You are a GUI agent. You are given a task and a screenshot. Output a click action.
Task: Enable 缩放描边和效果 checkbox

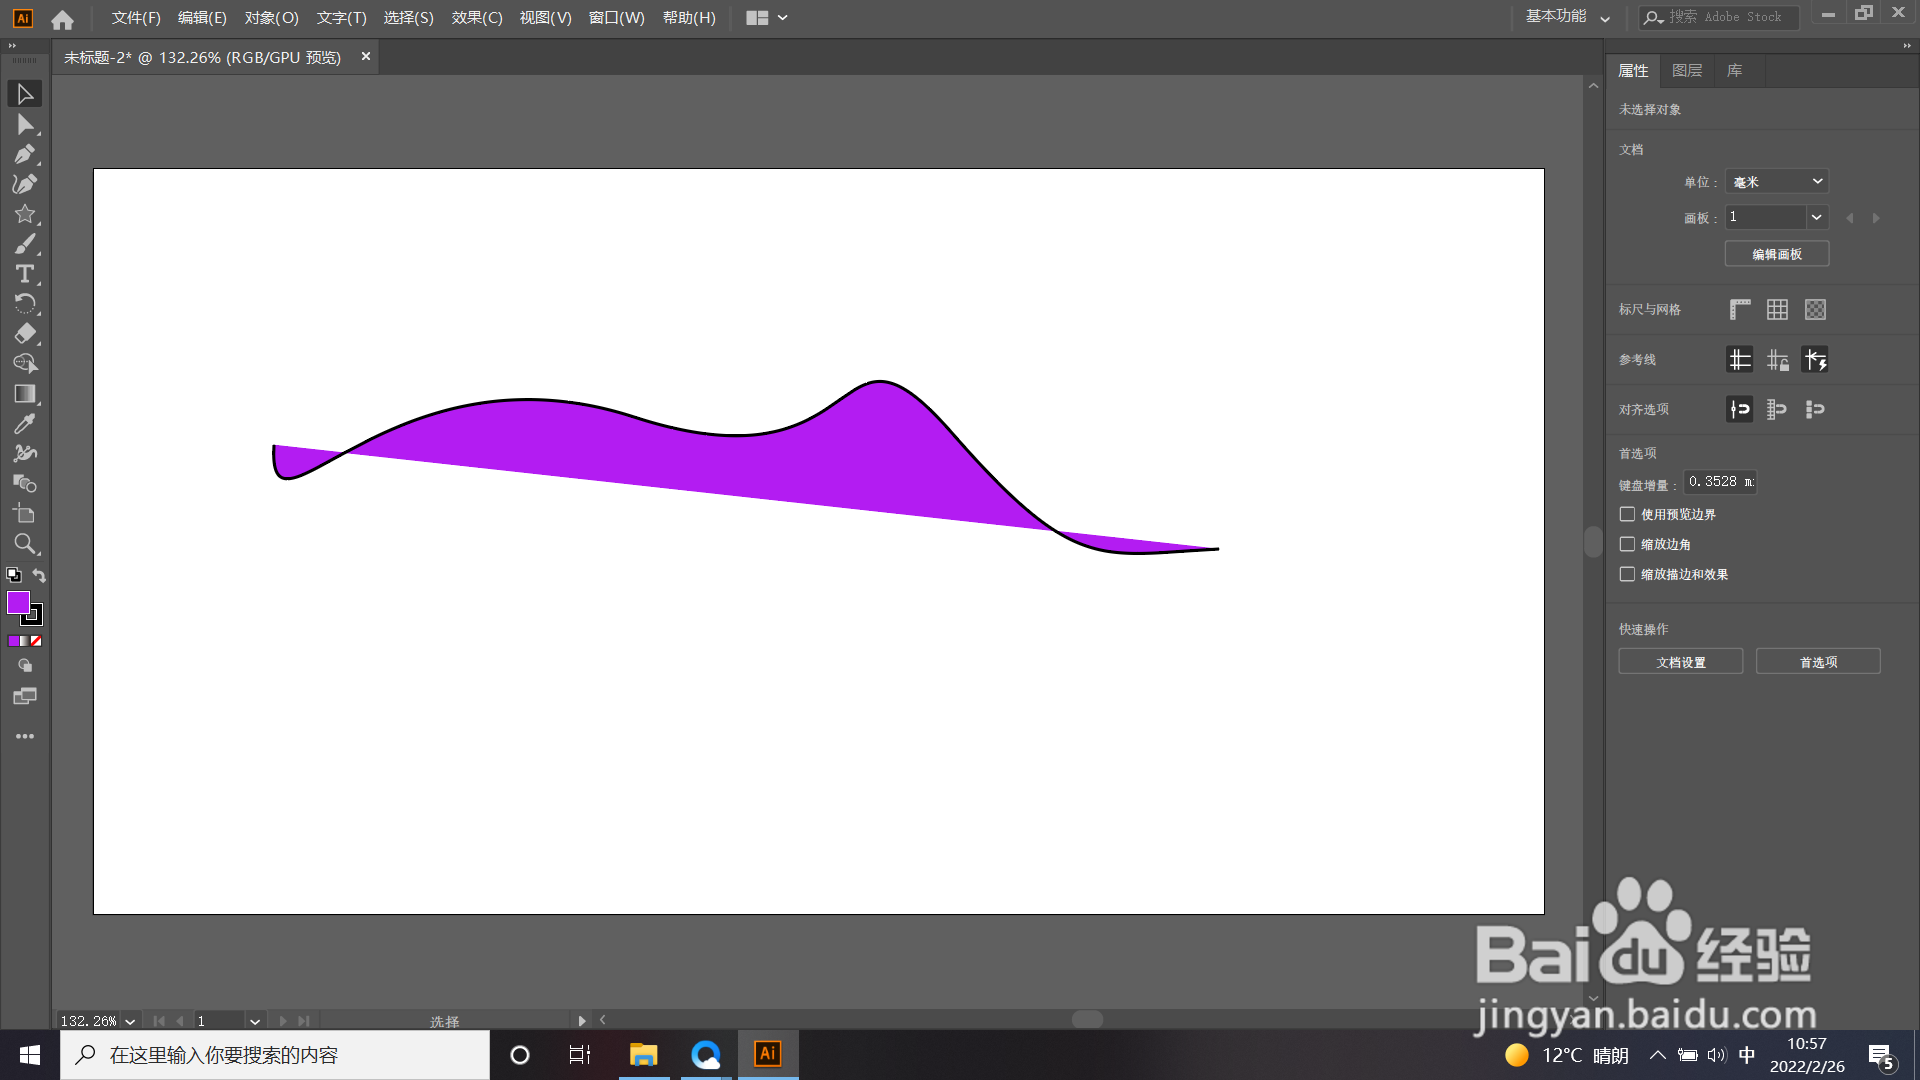click(1627, 574)
